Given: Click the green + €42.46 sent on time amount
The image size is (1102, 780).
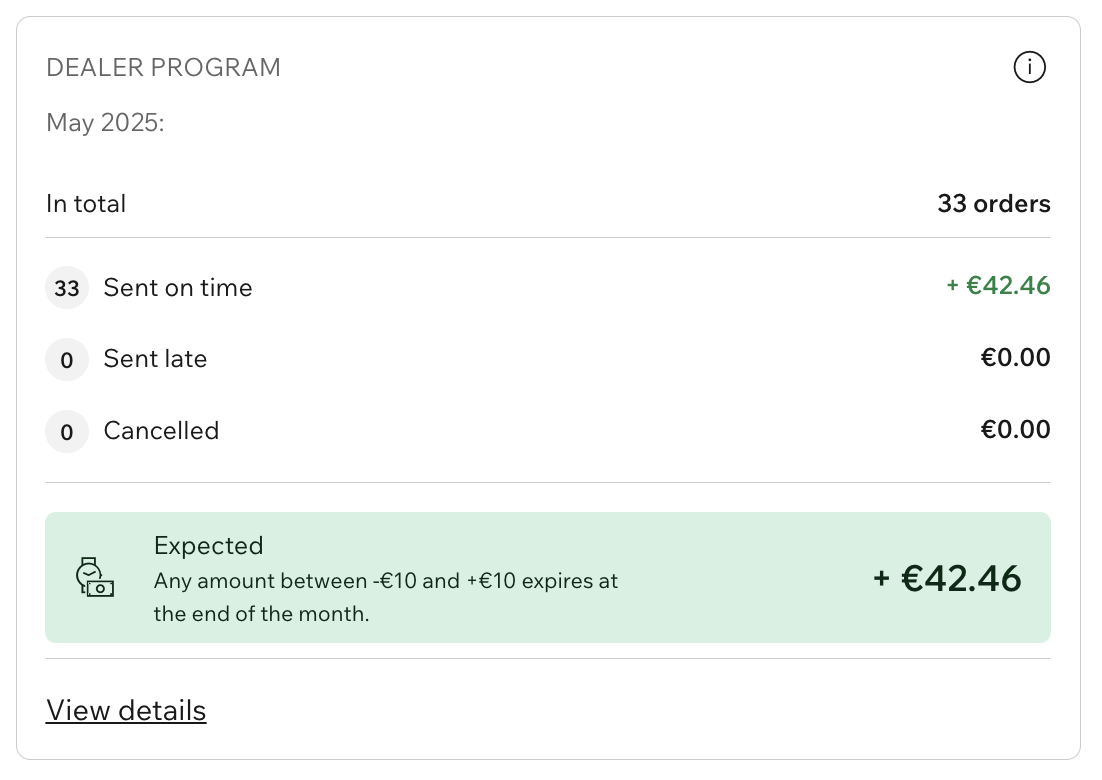Looking at the screenshot, I should click(998, 285).
